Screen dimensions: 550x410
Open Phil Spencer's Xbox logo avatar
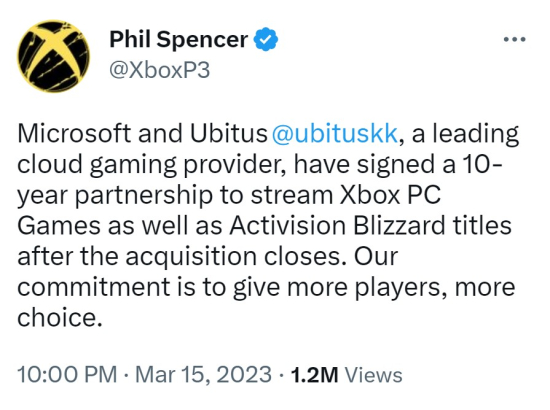(54, 56)
